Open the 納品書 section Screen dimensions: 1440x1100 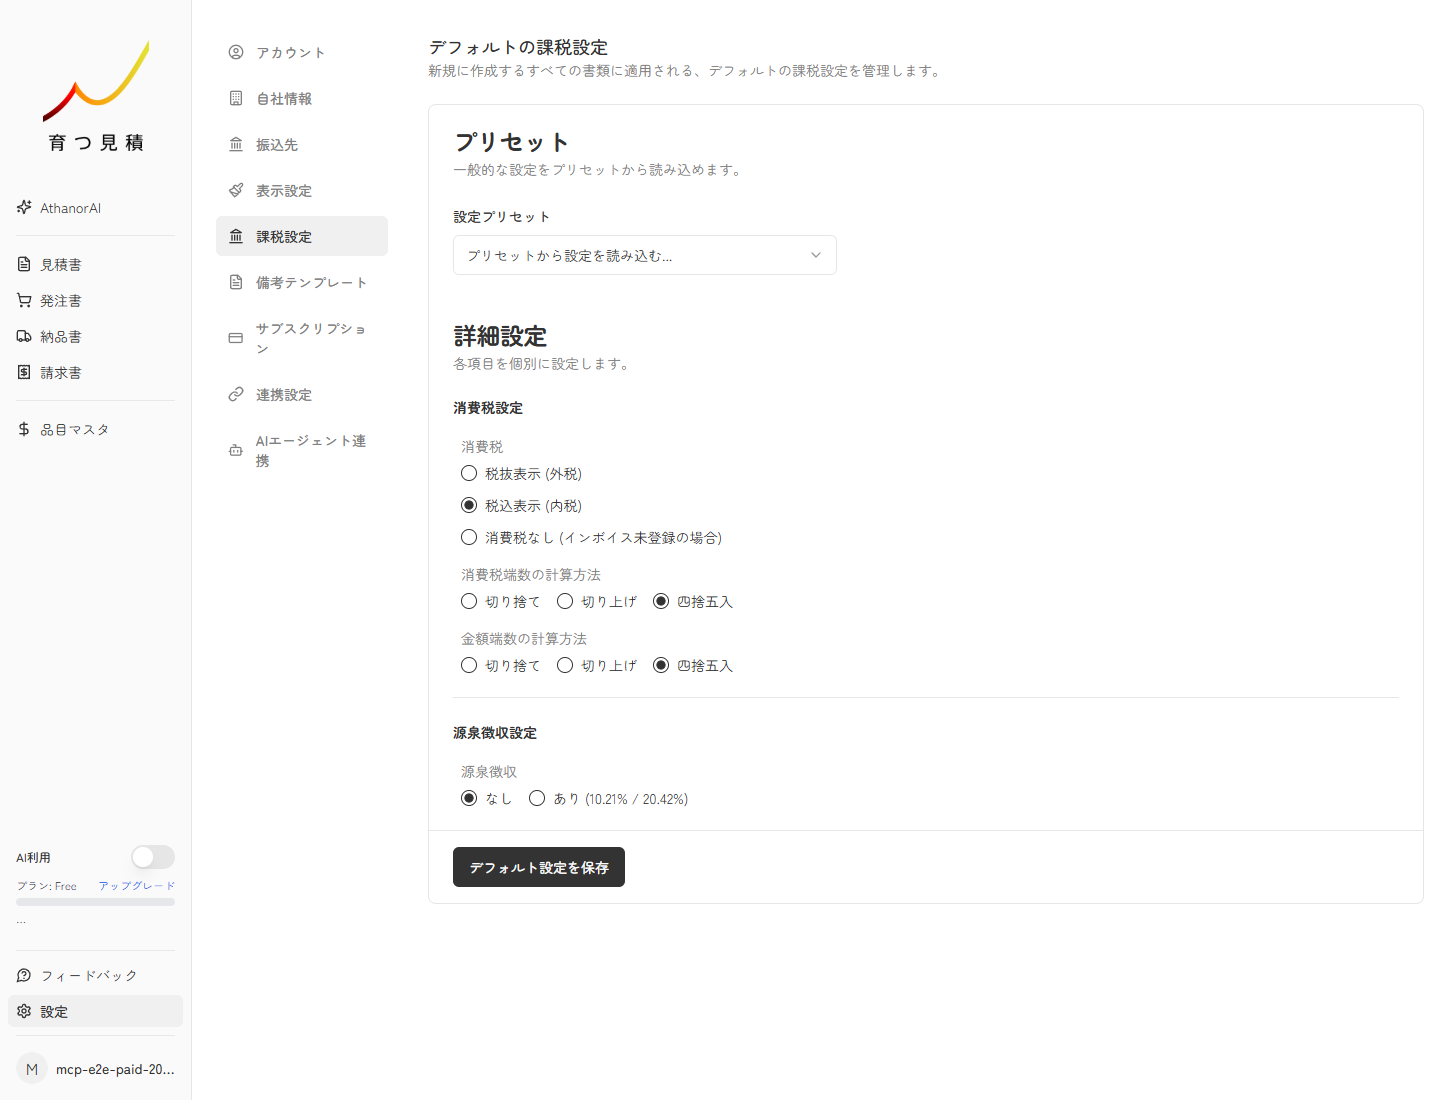61,336
